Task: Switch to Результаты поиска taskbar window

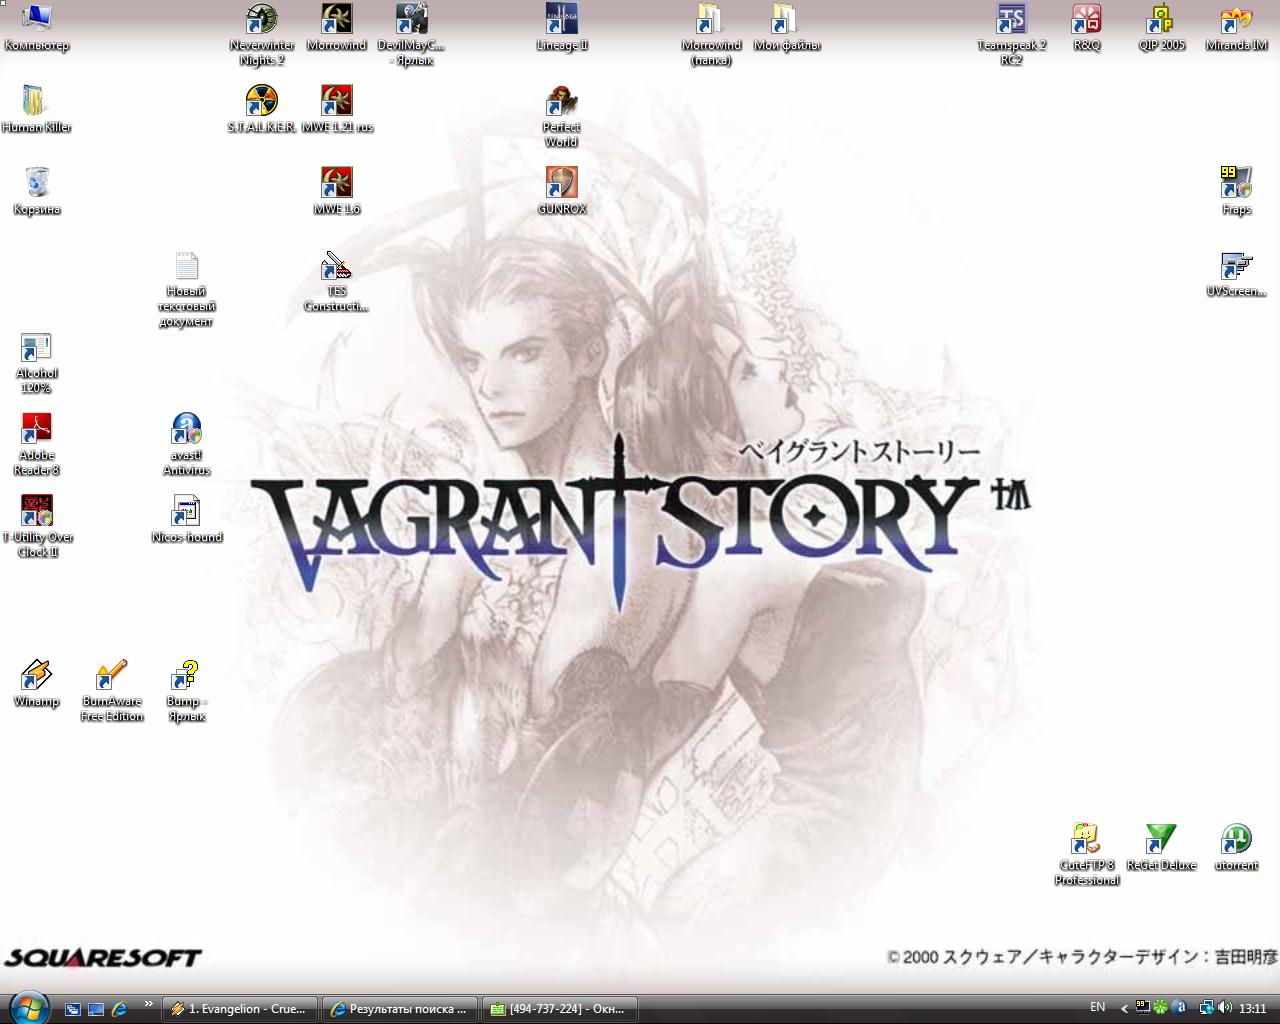Action: click(x=400, y=1009)
